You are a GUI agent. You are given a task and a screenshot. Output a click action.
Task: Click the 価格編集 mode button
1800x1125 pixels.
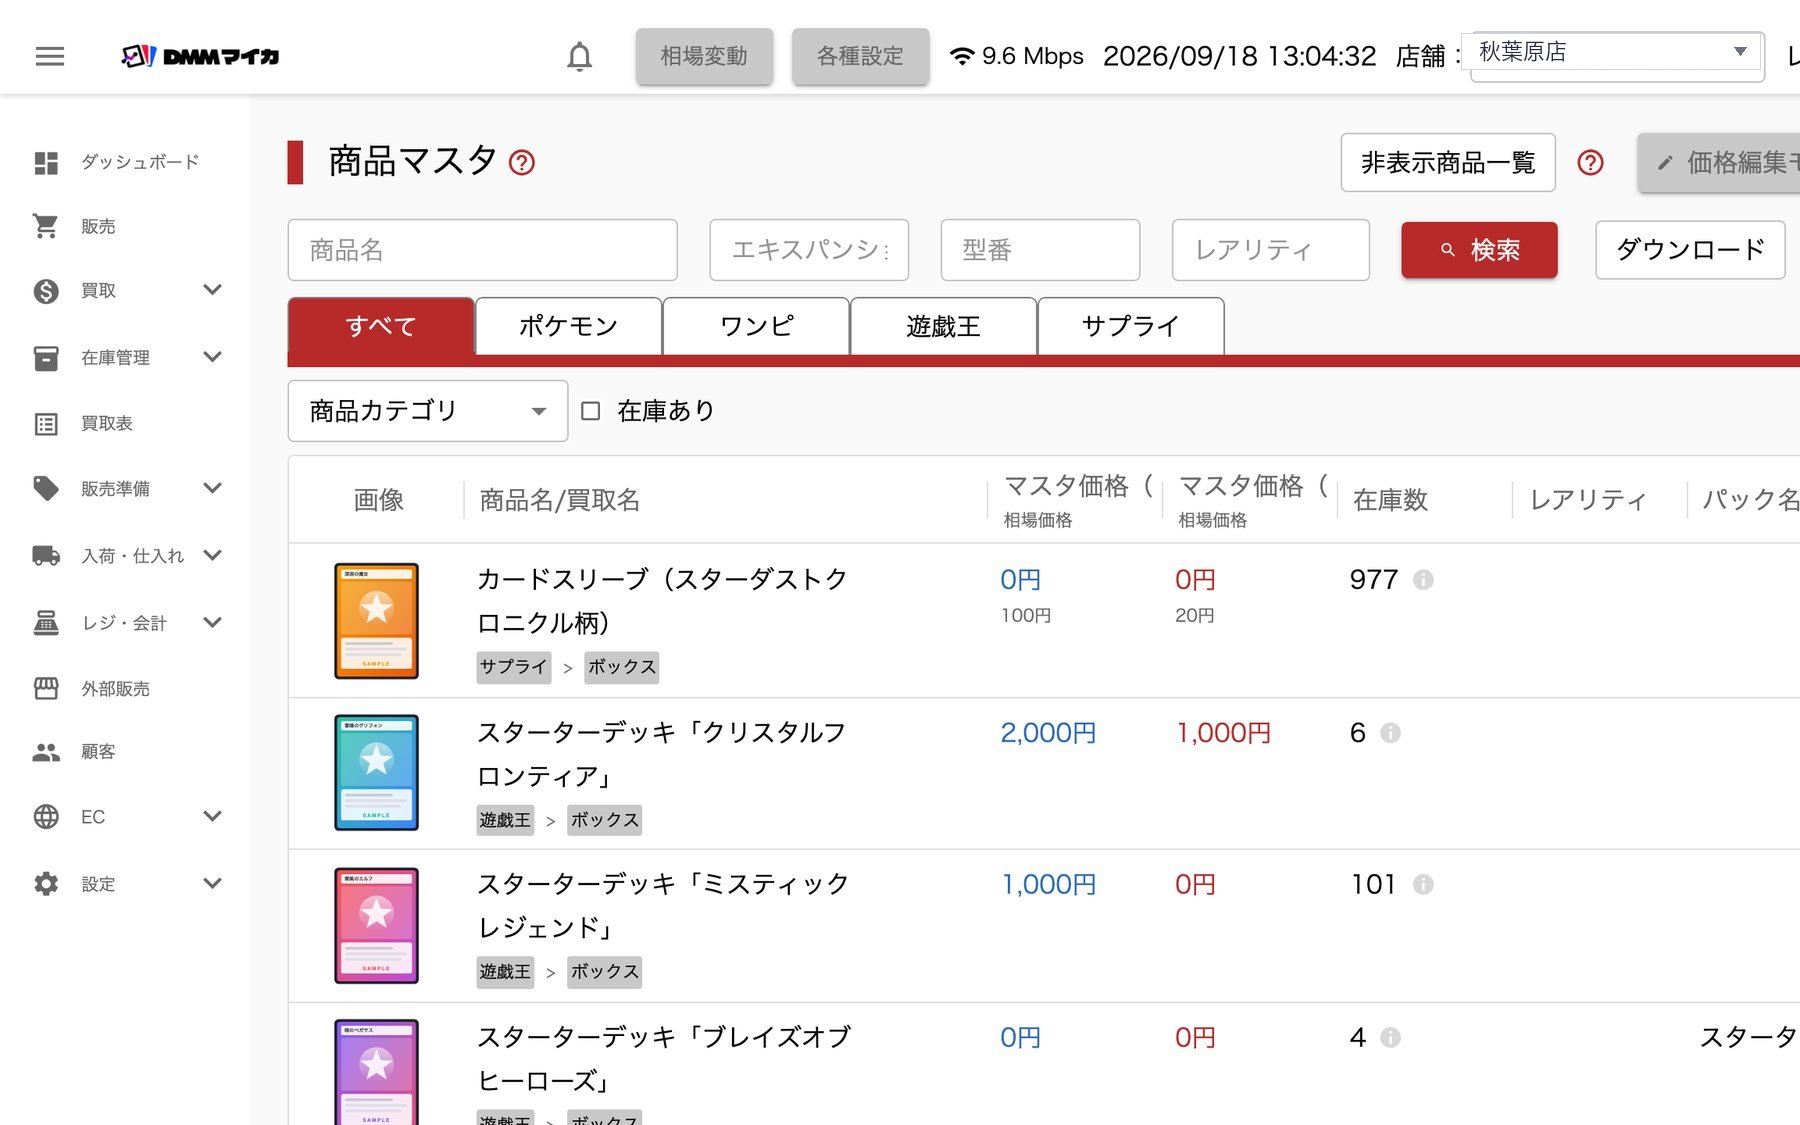[x=1719, y=162]
